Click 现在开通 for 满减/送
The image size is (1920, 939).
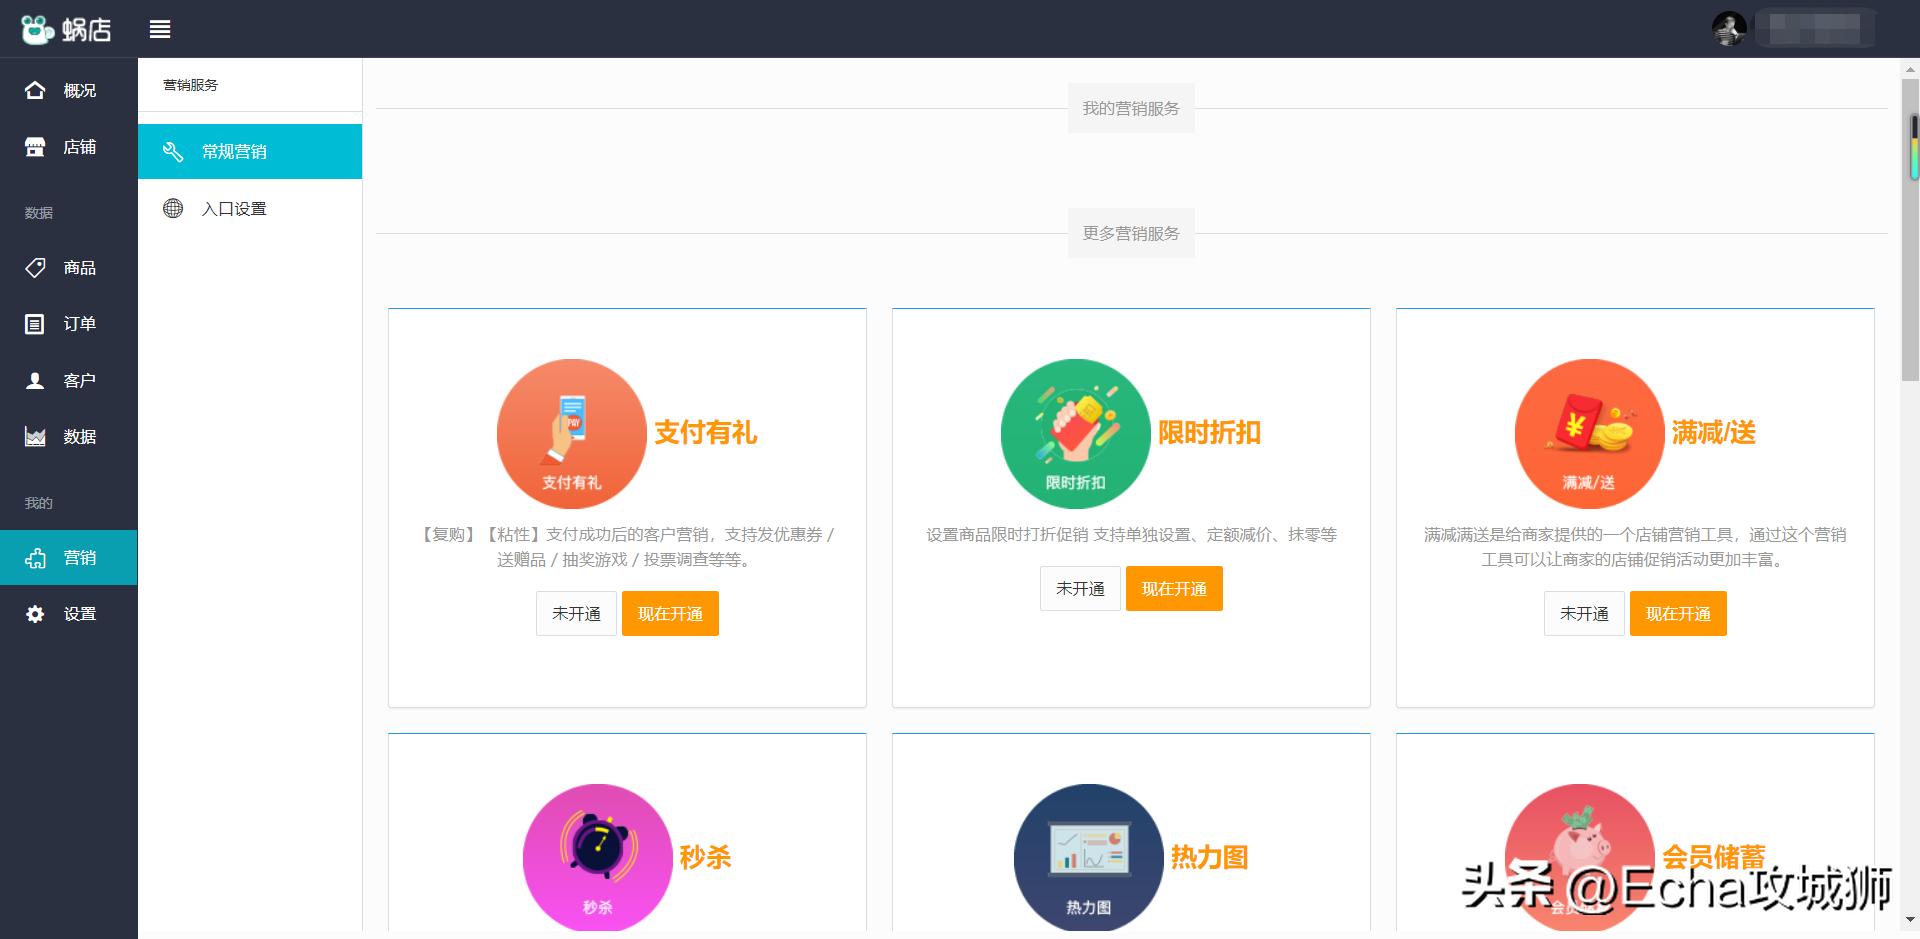[1678, 613]
